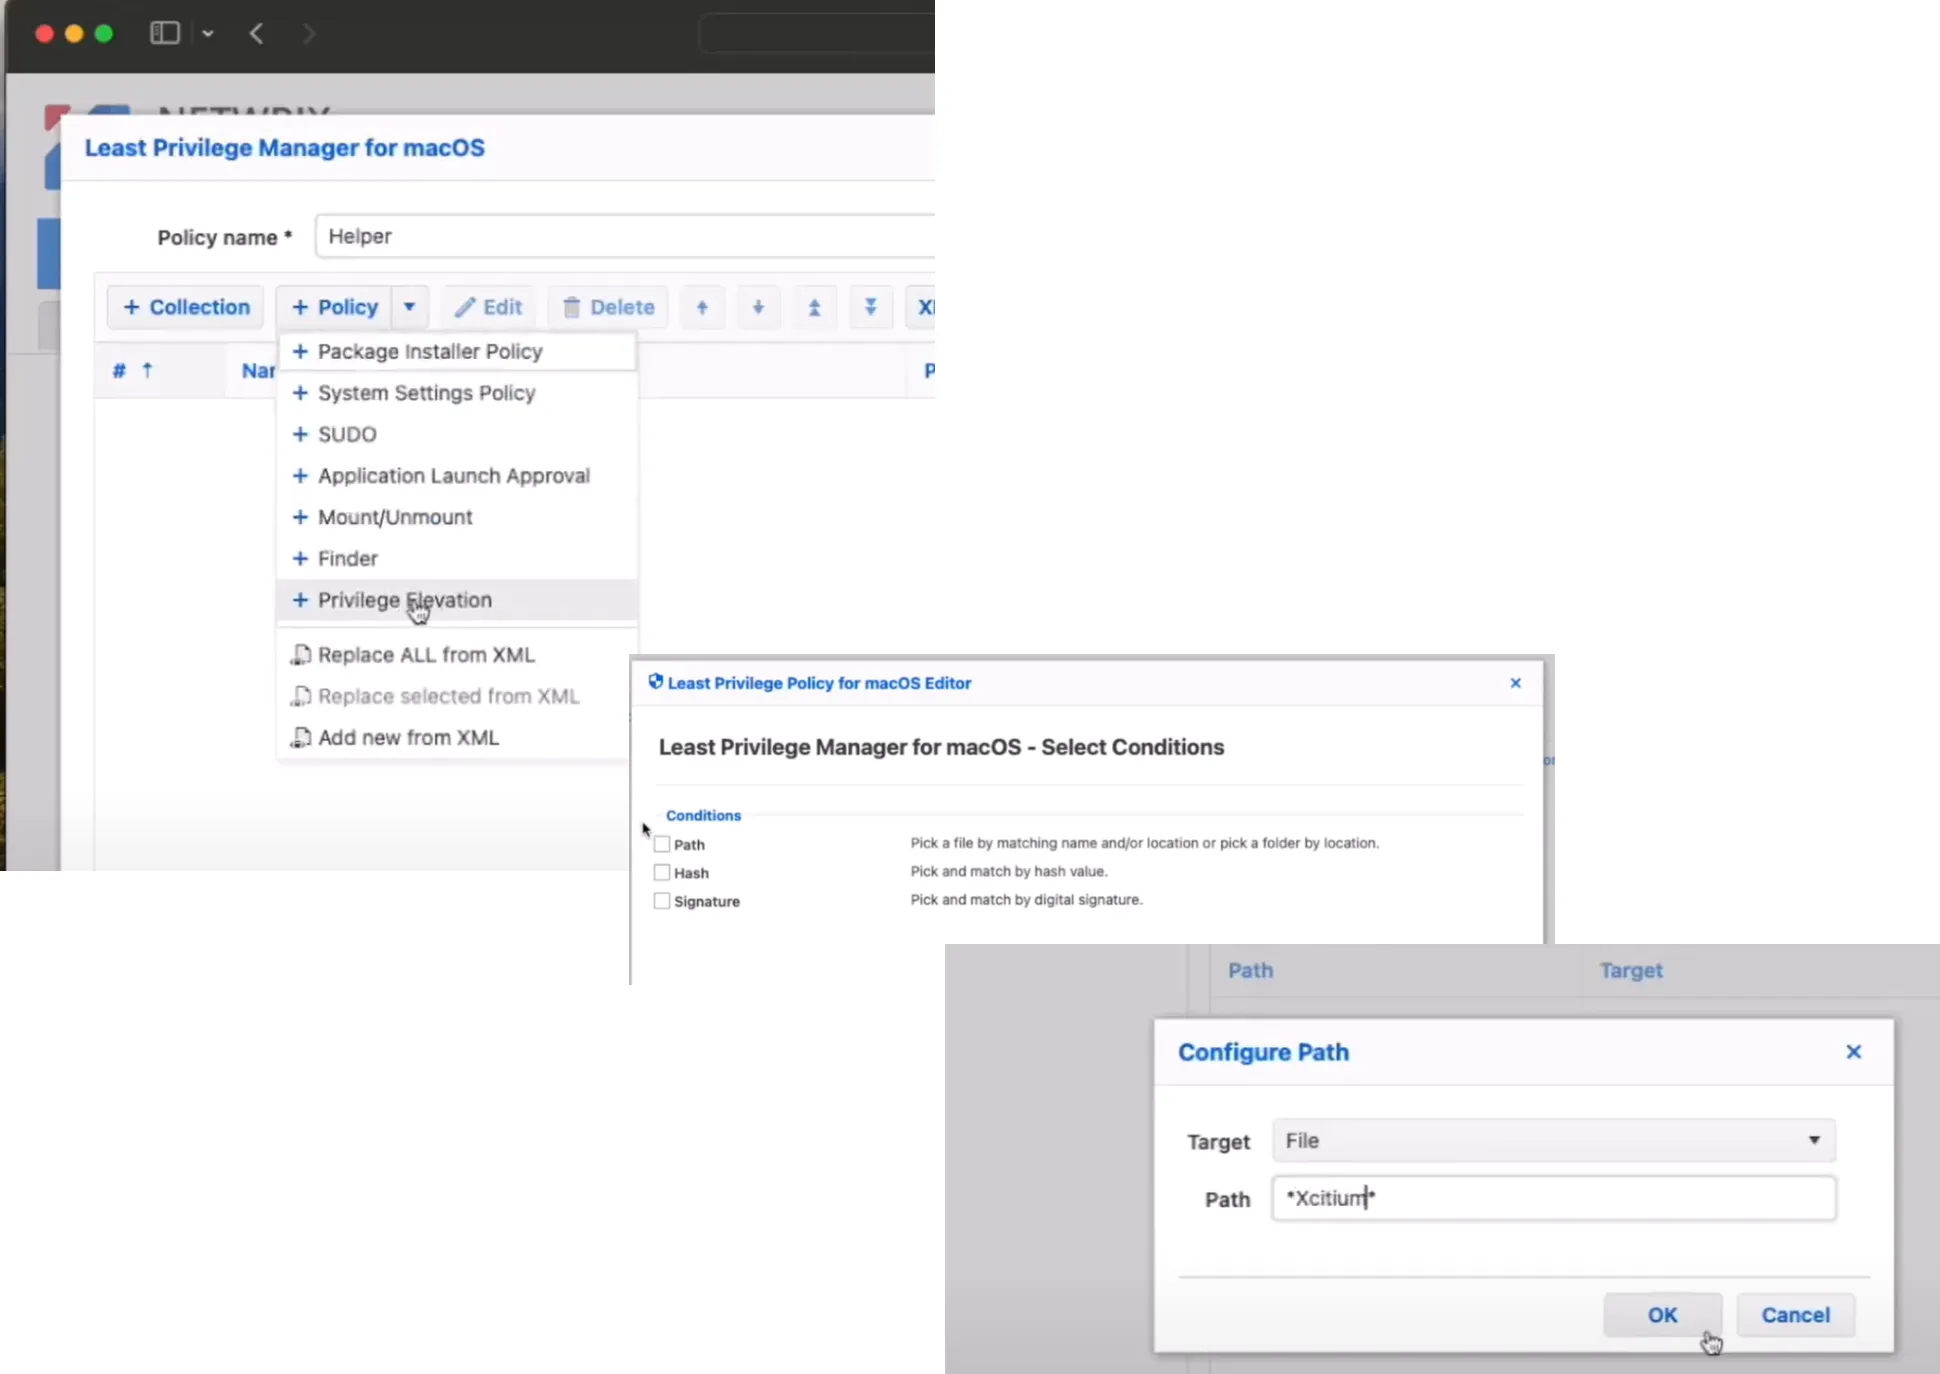Enable the Path condition checkbox
Viewport: 1940px width, 1374px height.
pos(662,844)
